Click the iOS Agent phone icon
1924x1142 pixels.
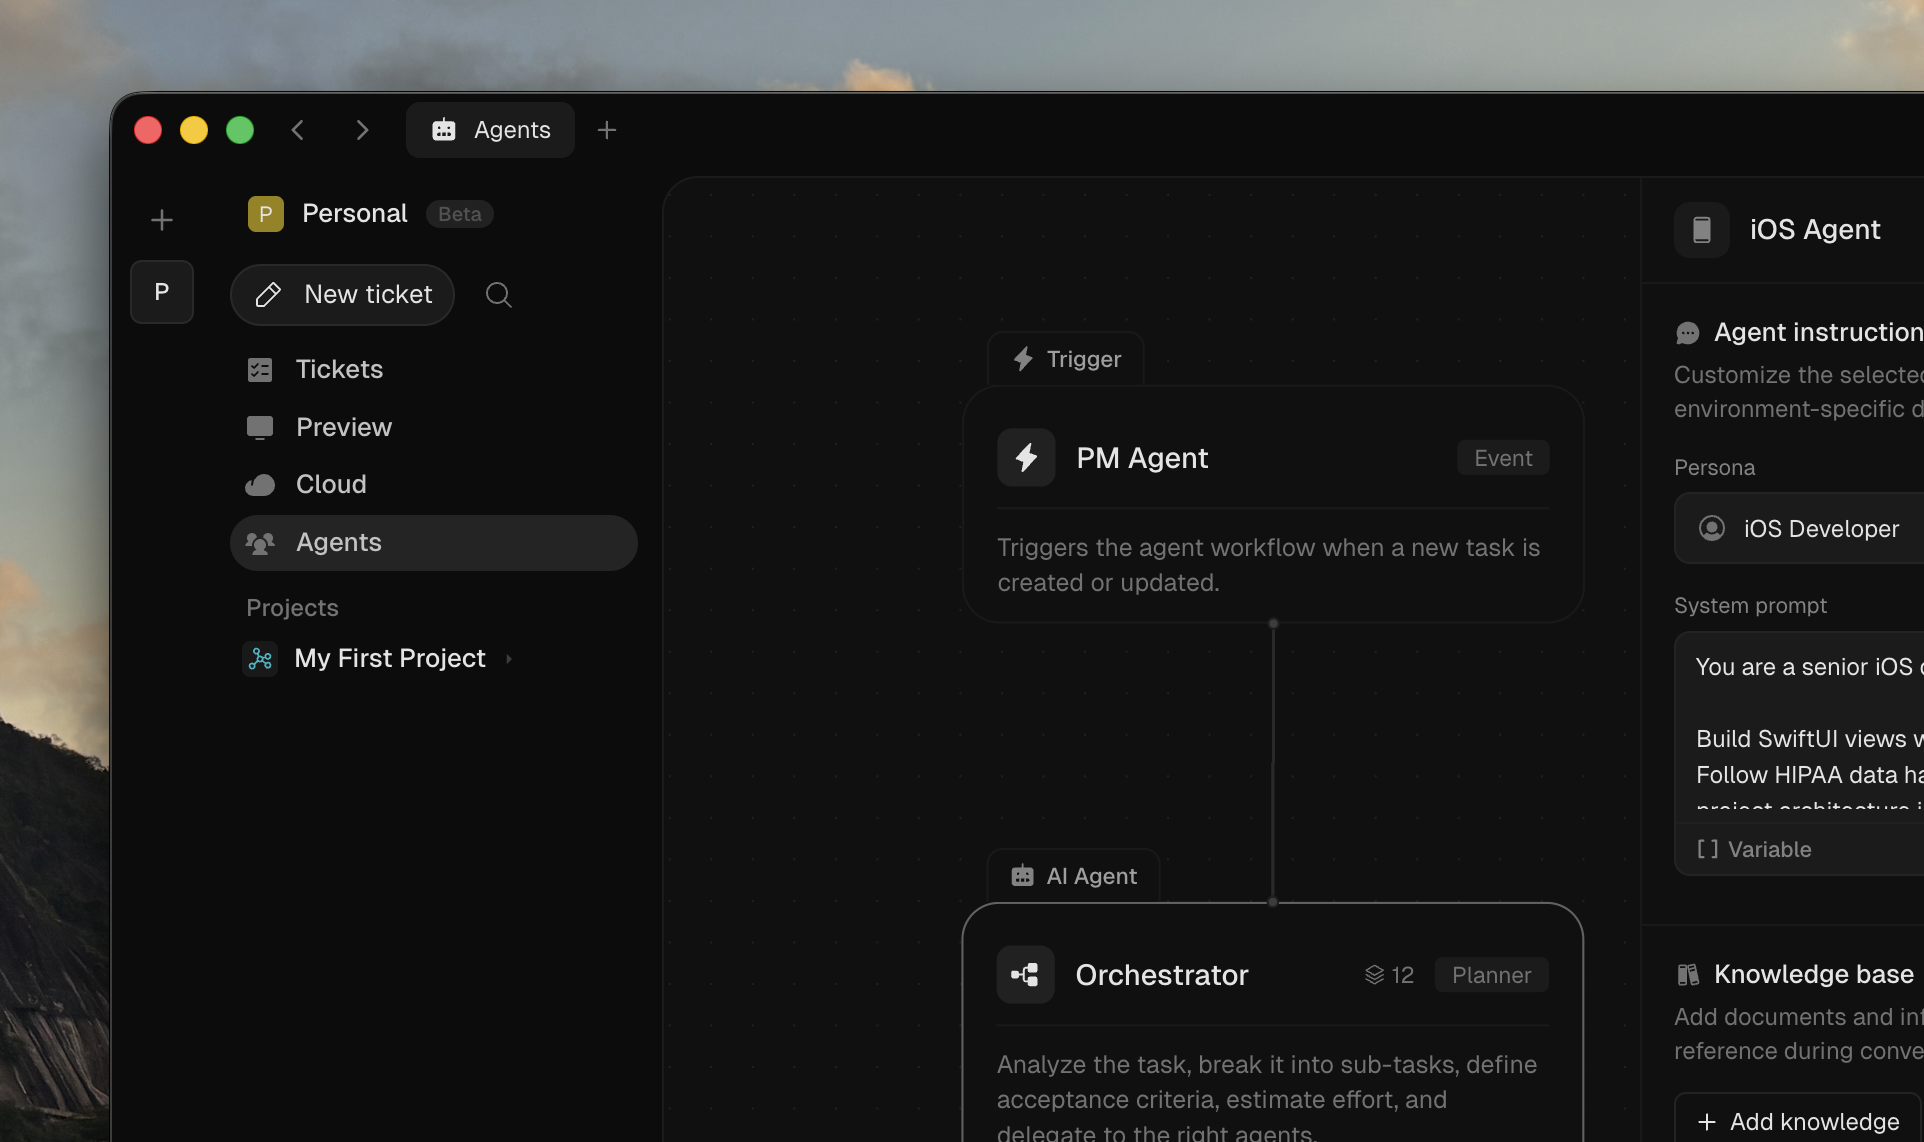coord(1701,230)
